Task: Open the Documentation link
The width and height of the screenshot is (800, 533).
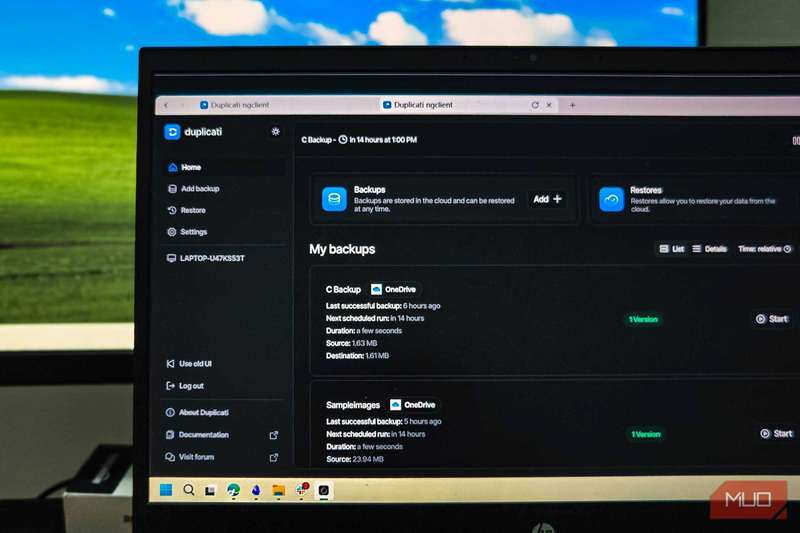Action: pos(197,435)
